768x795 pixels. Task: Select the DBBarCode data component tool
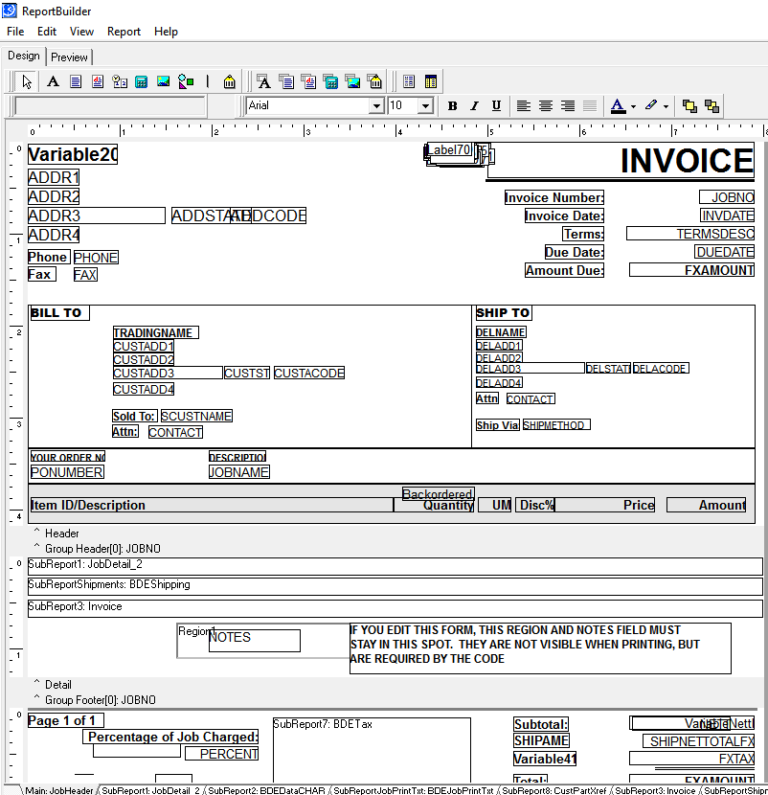pos(375,82)
